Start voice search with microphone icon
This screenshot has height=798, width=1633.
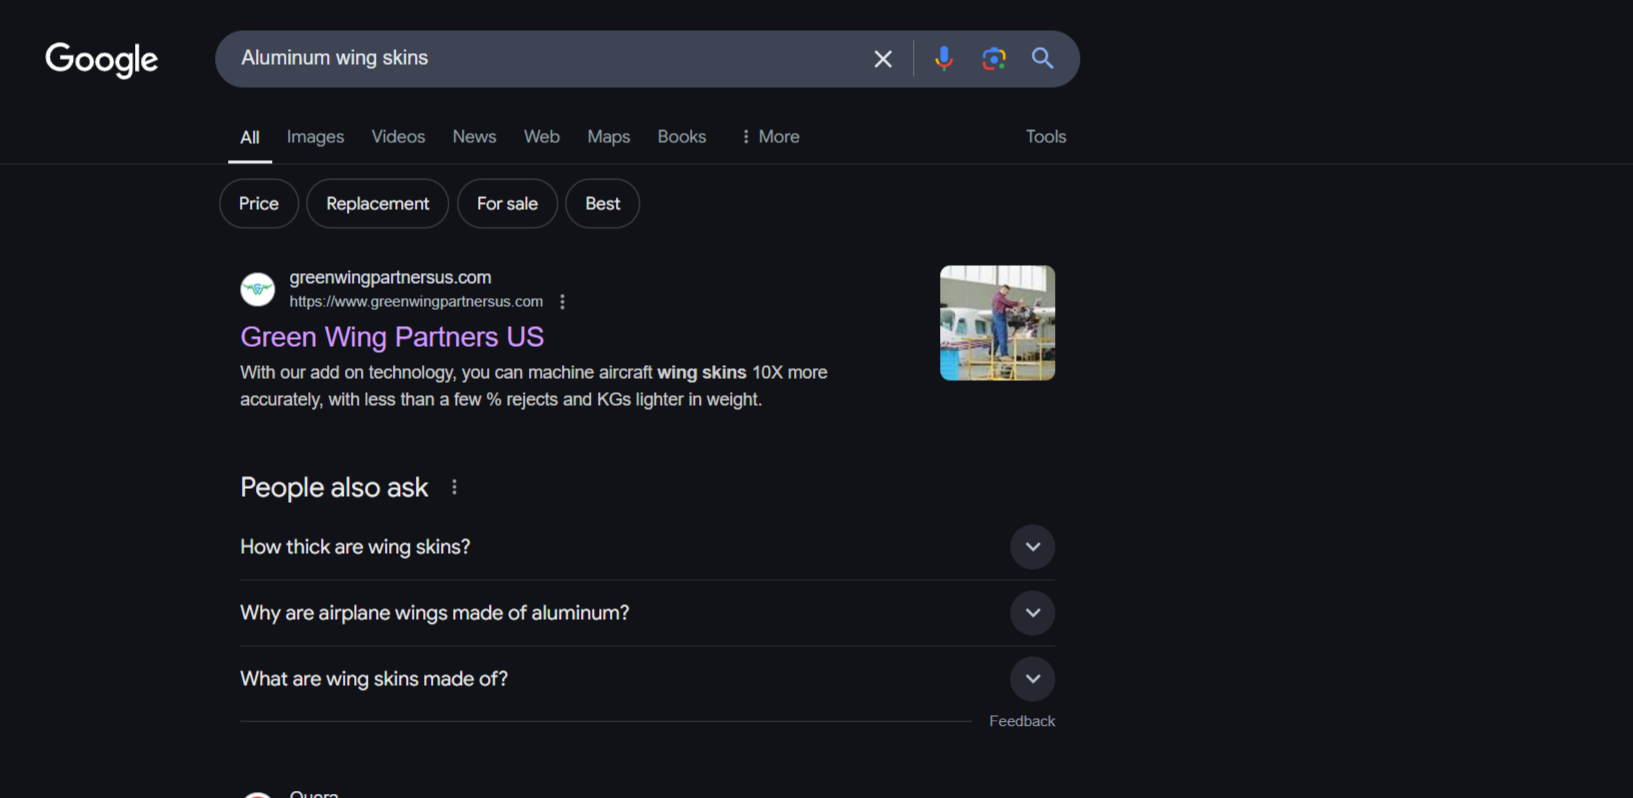(x=943, y=59)
